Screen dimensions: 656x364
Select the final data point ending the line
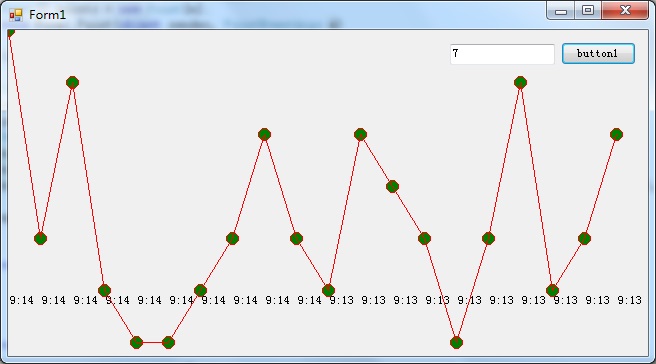616,134
